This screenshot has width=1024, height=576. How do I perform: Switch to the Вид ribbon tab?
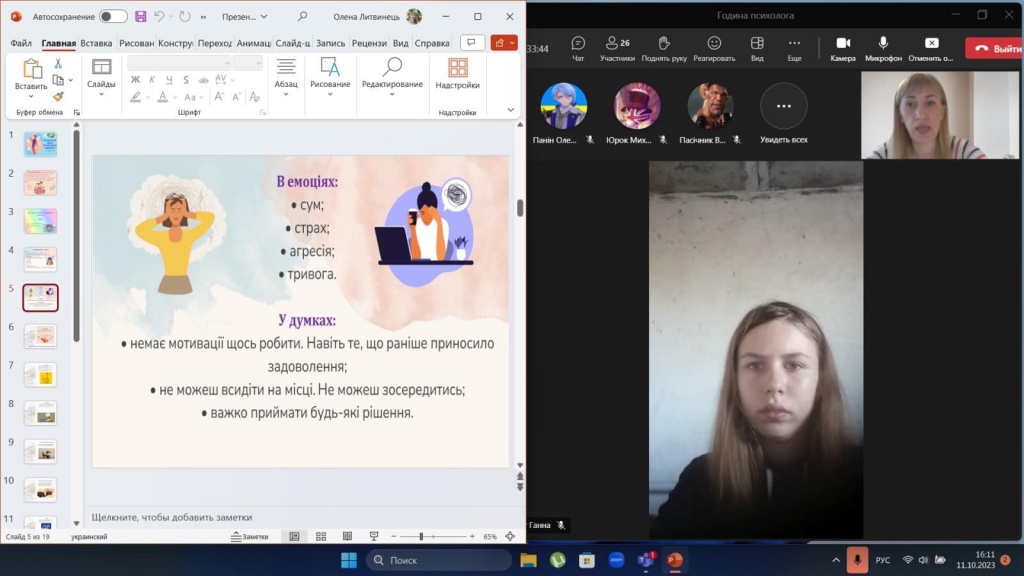tap(400, 43)
